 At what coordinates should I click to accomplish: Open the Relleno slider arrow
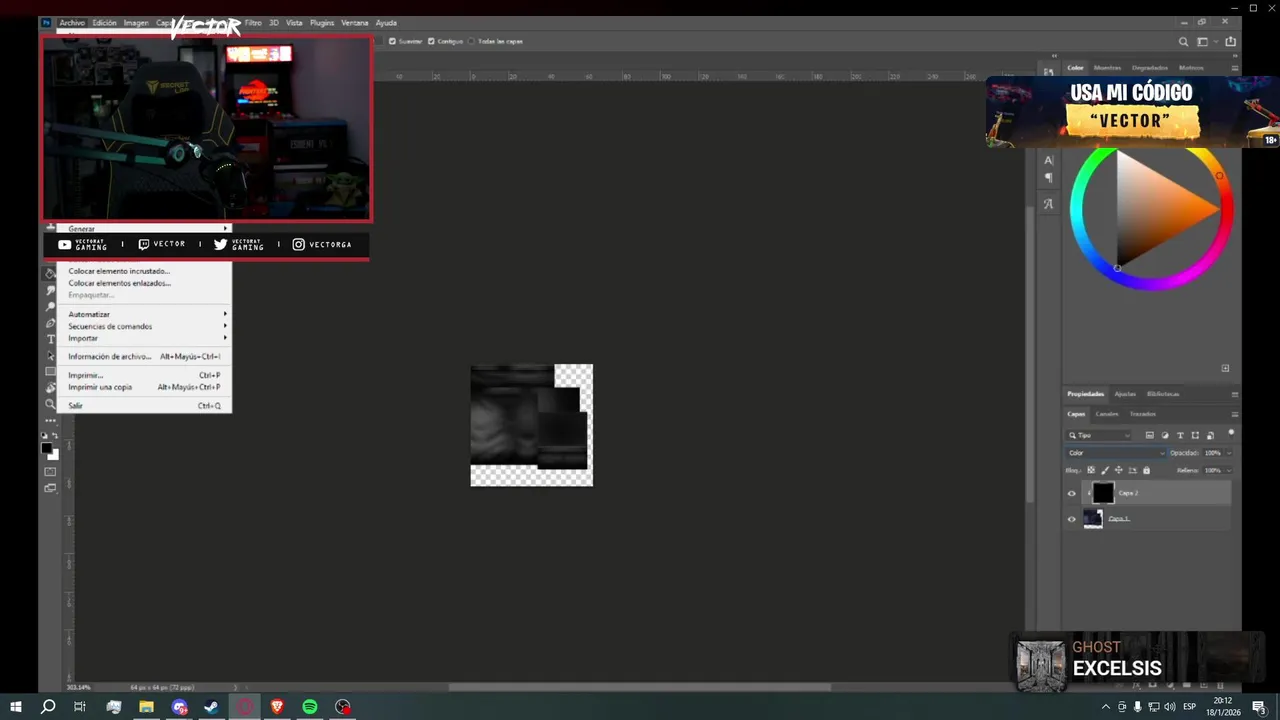(1229, 470)
